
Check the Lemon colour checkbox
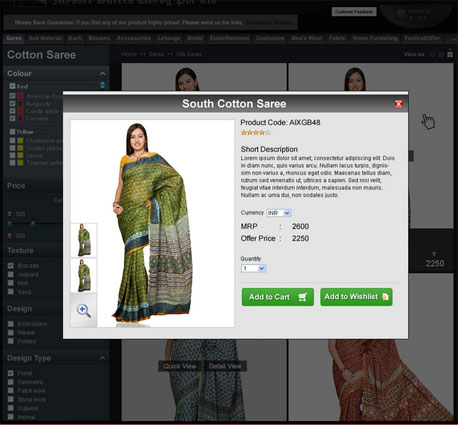12,155
